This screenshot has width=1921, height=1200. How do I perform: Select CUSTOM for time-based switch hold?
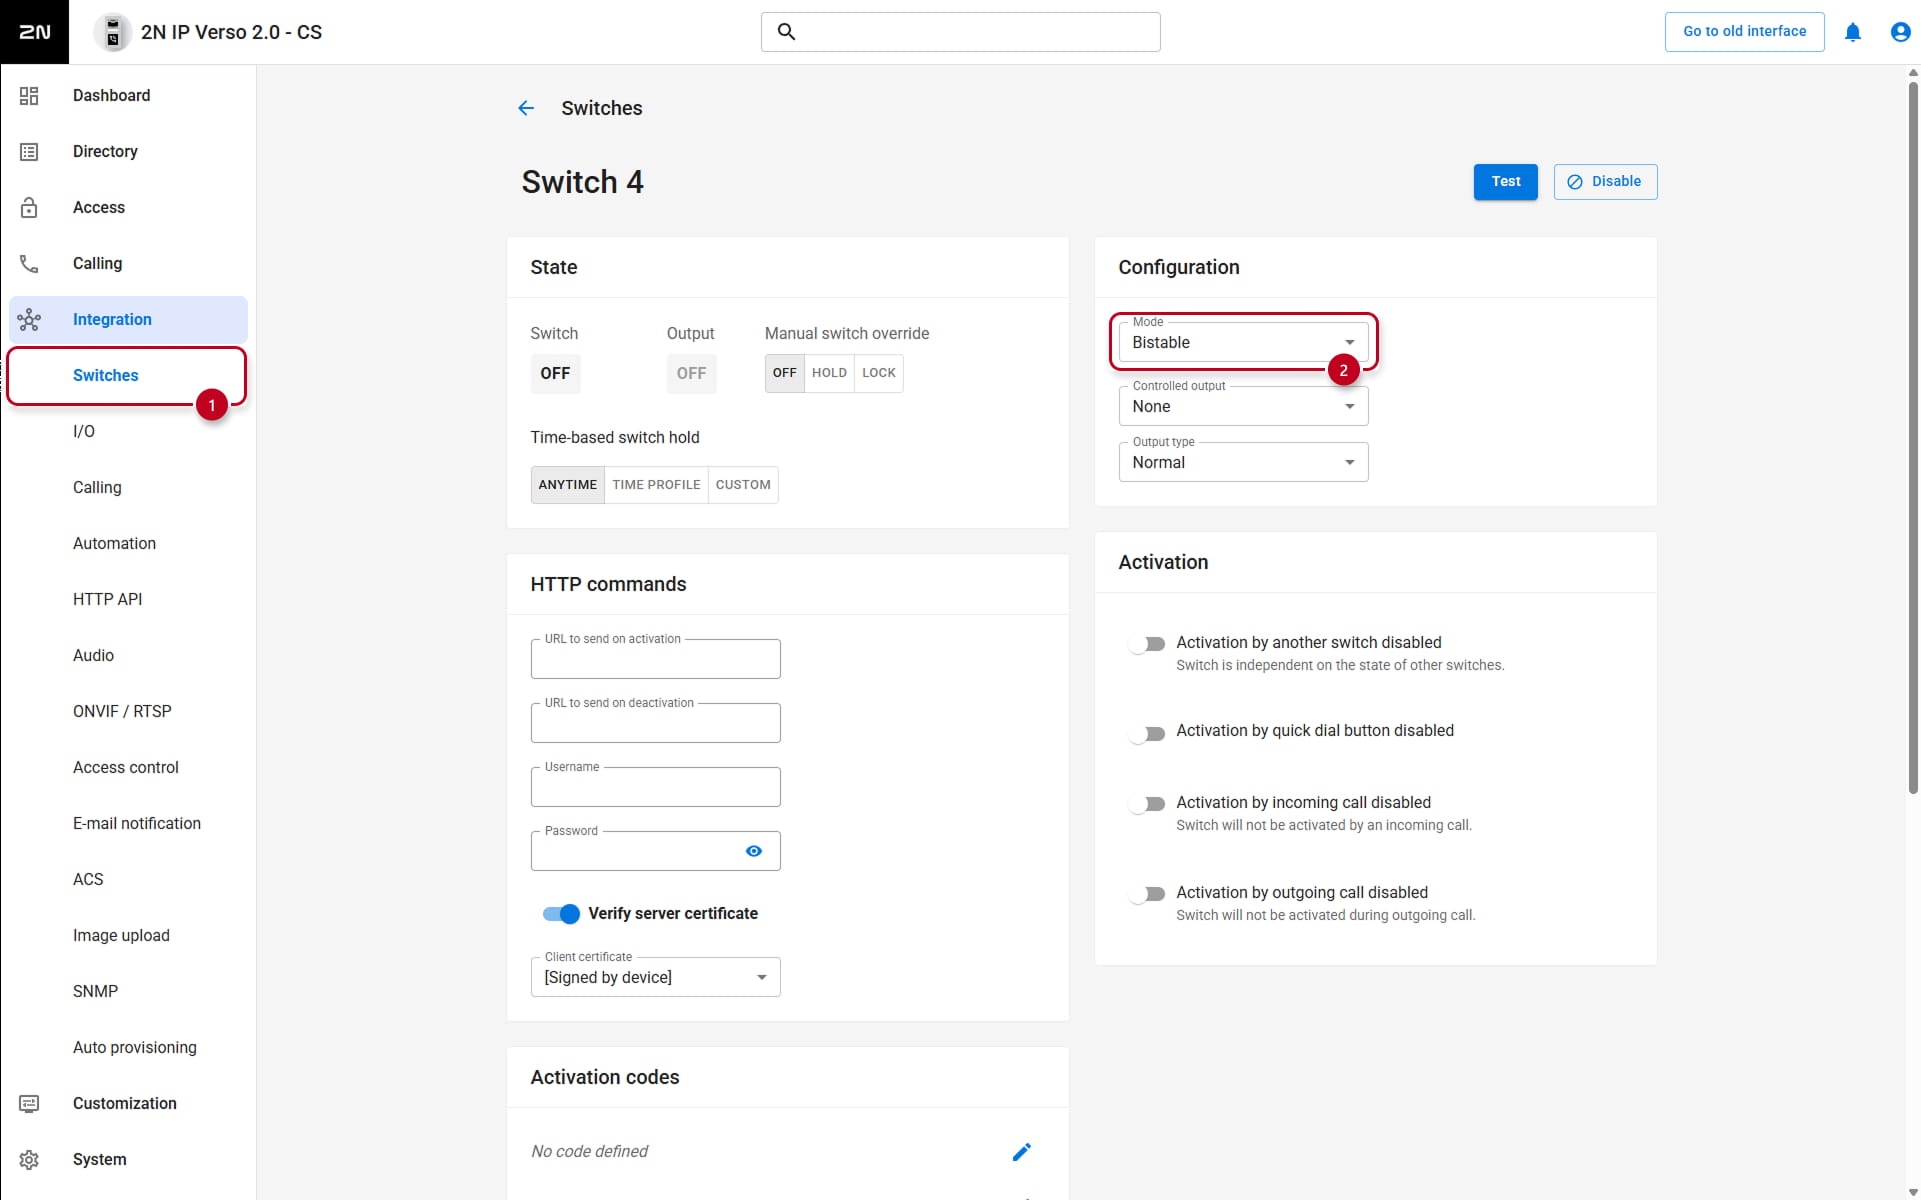(x=743, y=485)
